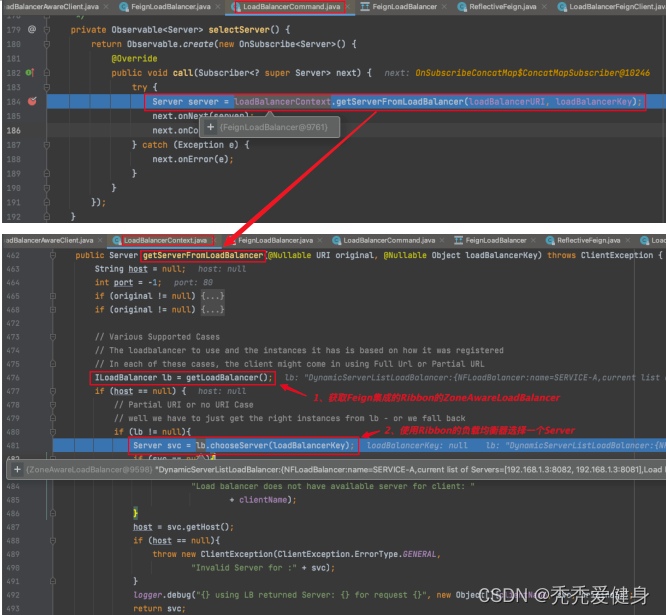This screenshot has width=666, height=615.
Task: Click line number 186 in the gutter
Action: point(13,130)
